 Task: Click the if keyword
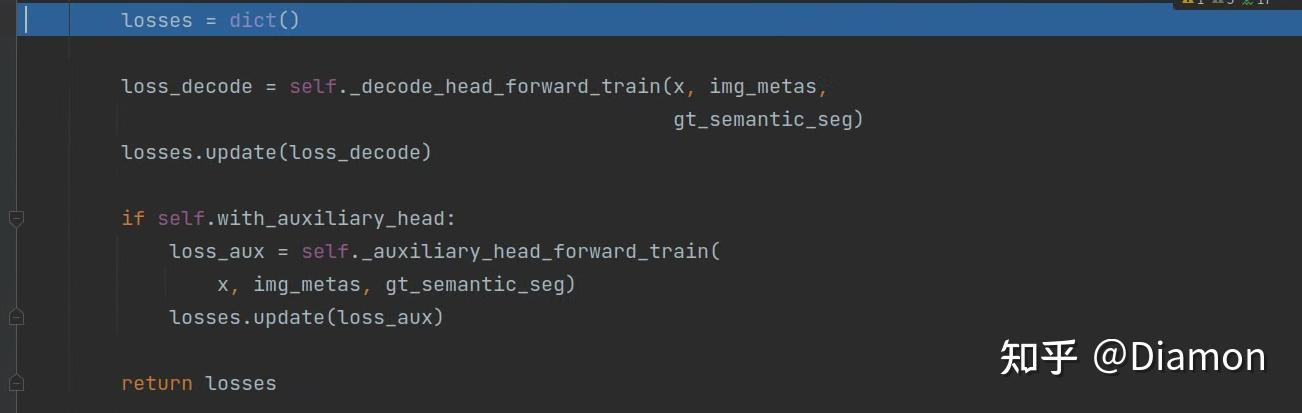pos(133,218)
